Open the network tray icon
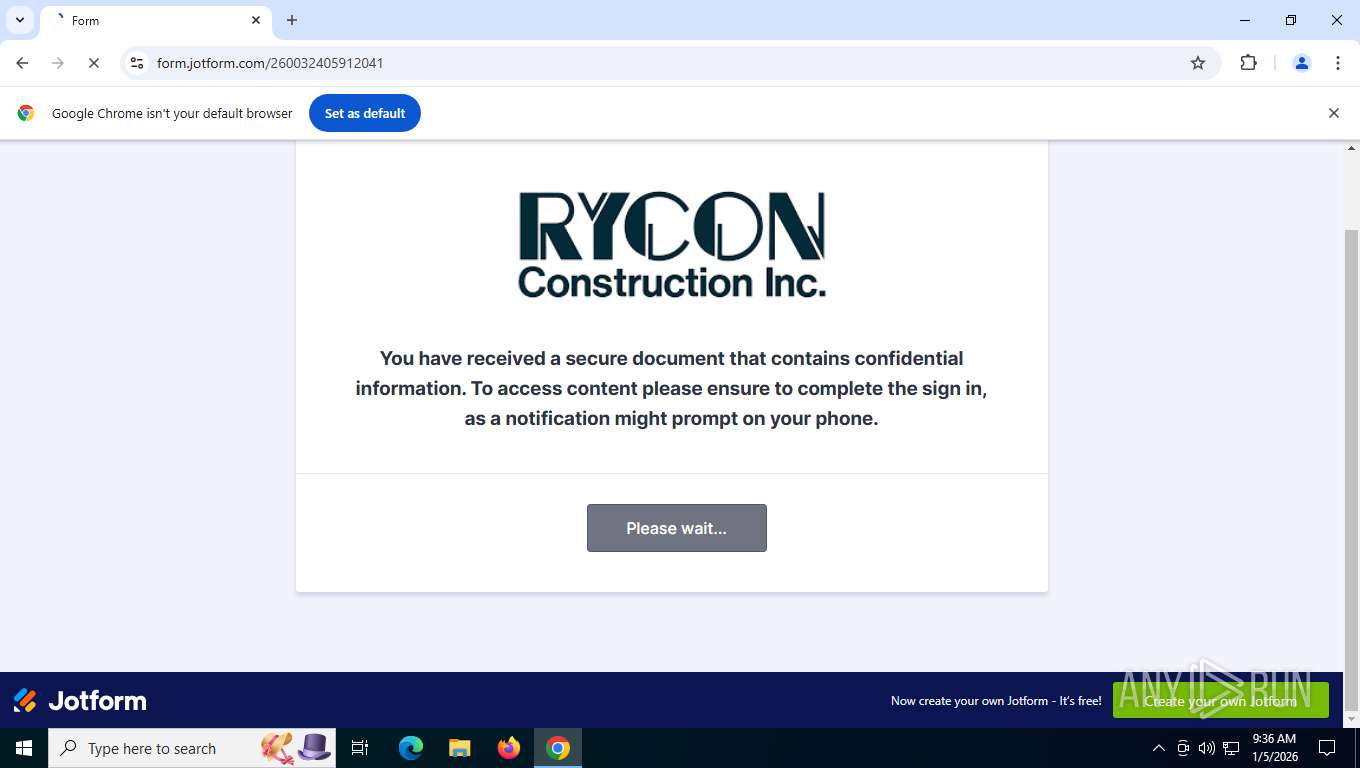 [1231, 748]
